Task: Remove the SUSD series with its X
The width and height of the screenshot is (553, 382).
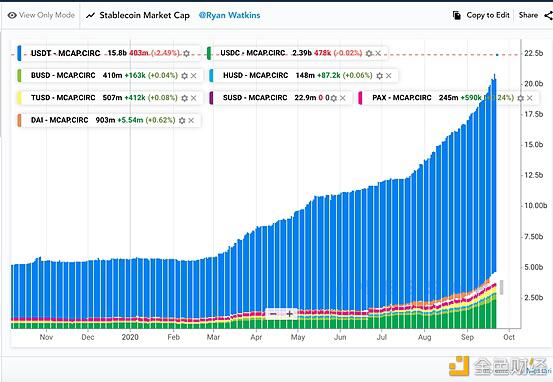Action: click(343, 98)
